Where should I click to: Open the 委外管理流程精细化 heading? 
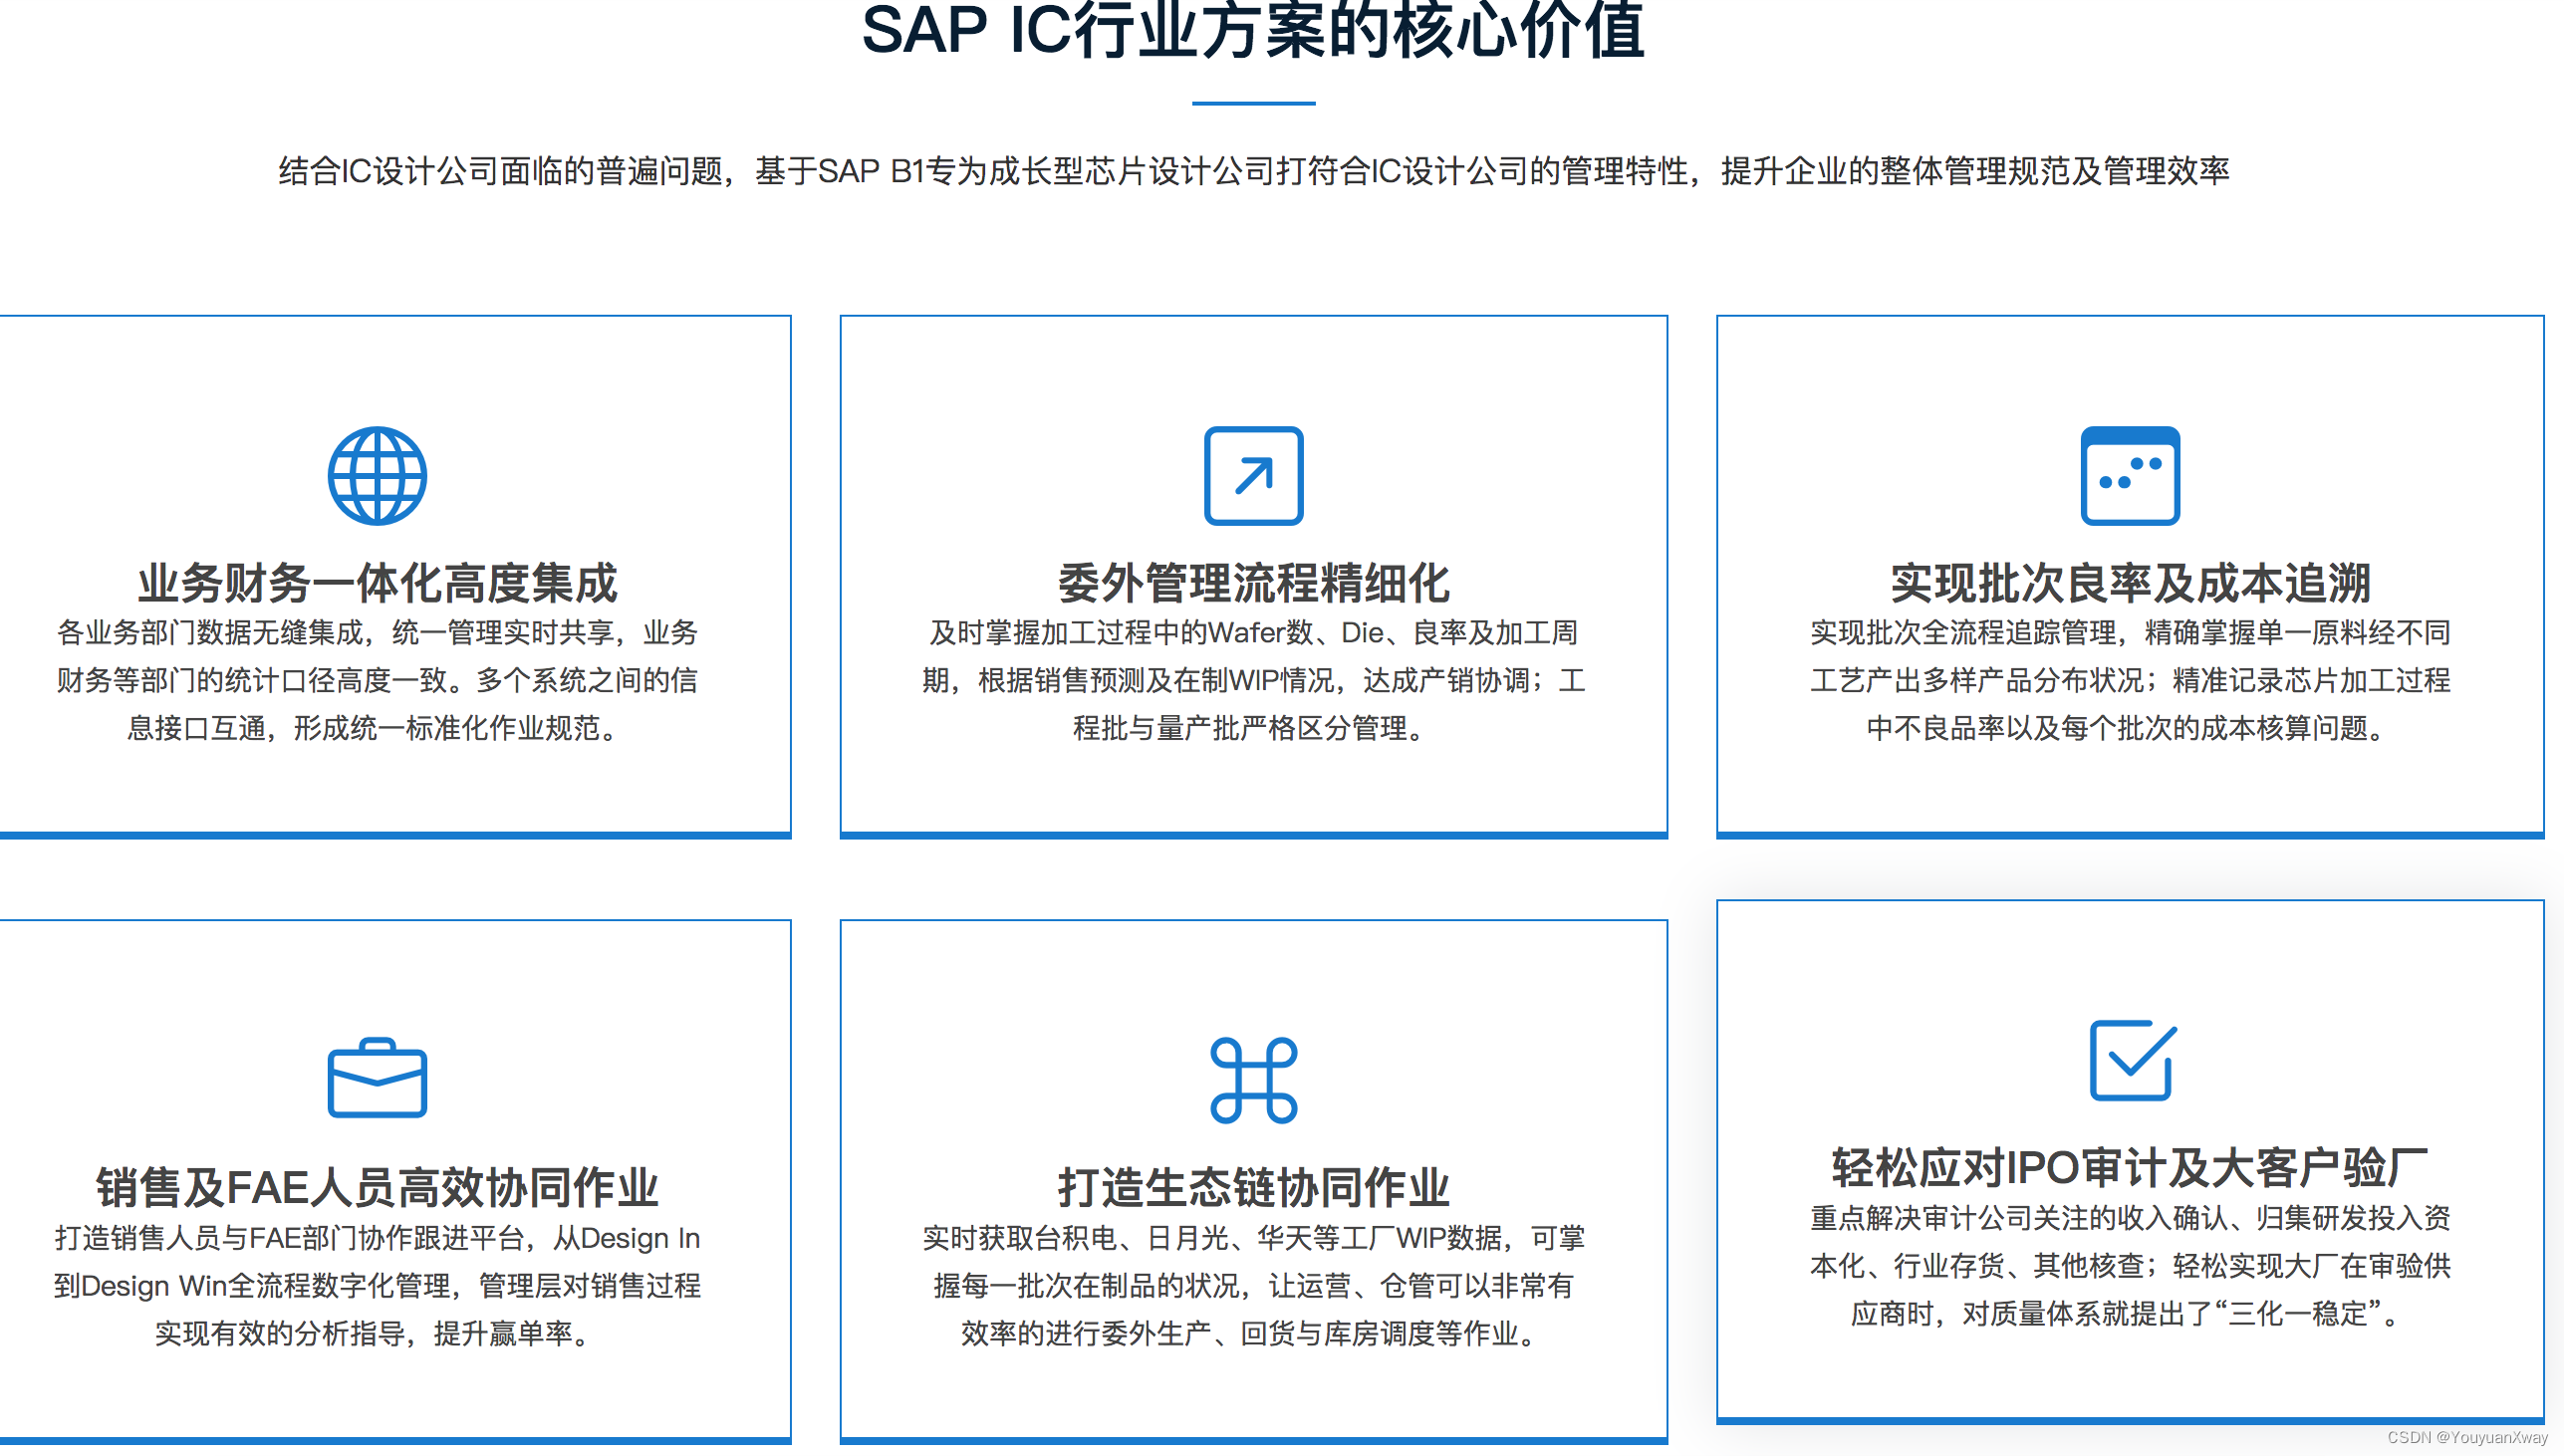tap(1253, 583)
